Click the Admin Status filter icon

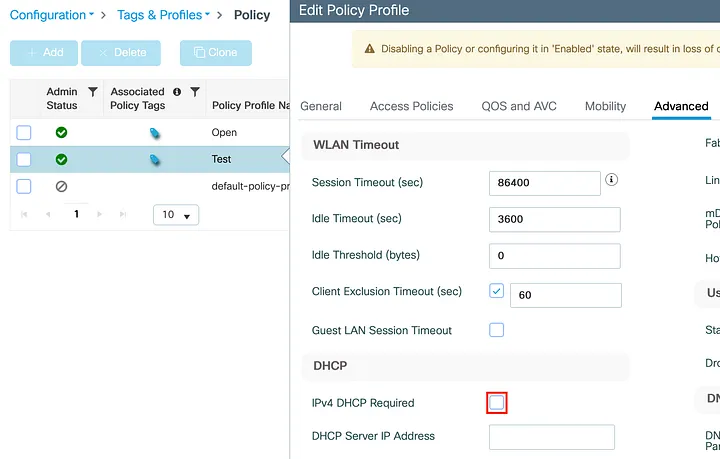(93, 92)
